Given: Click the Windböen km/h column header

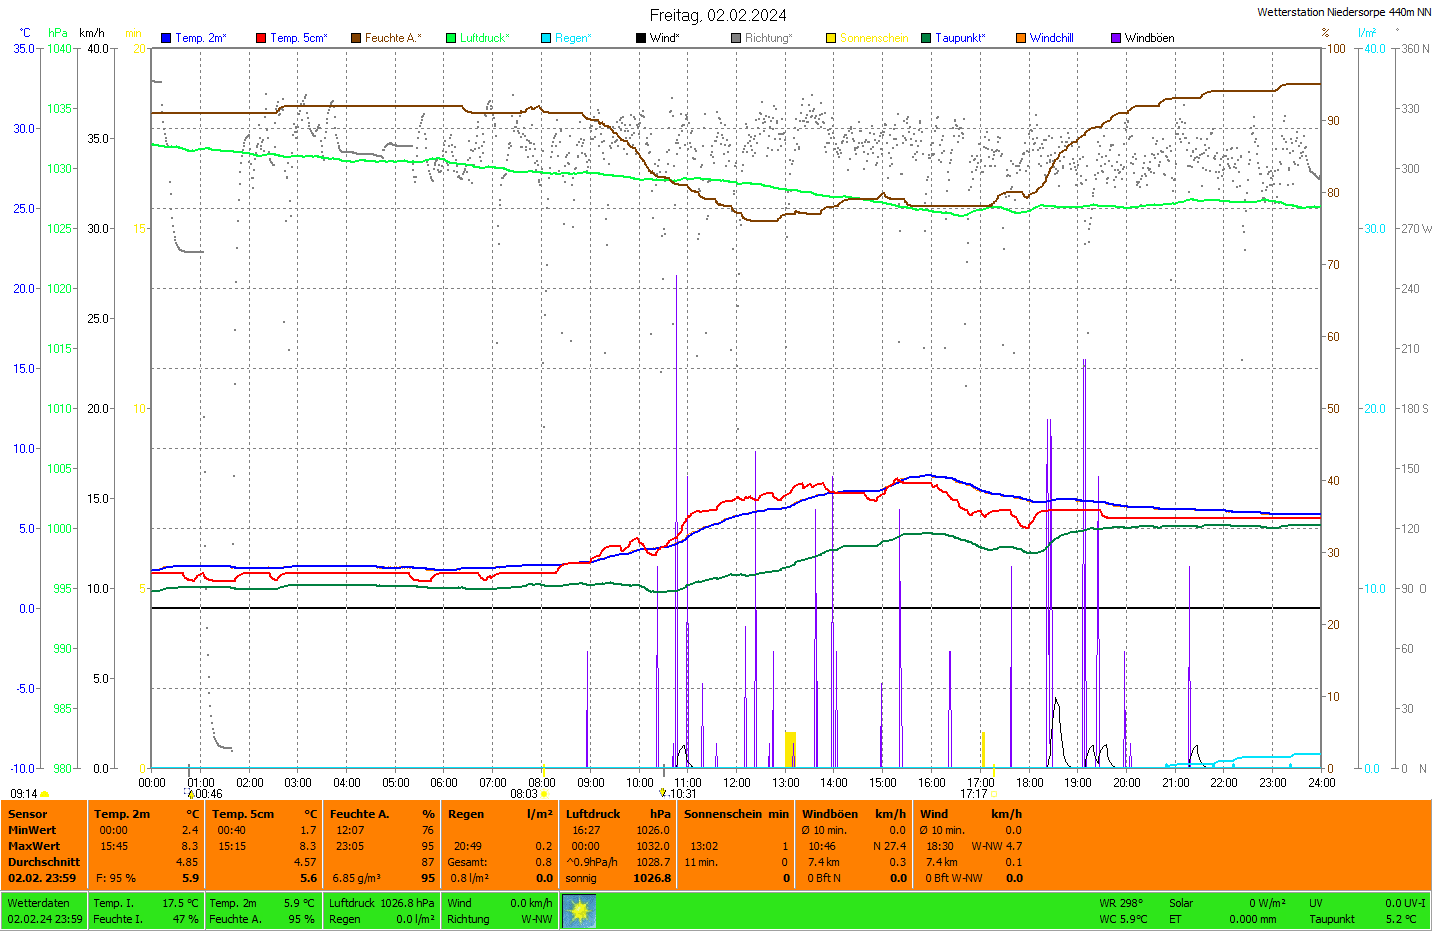Looking at the screenshot, I should click(853, 814).
